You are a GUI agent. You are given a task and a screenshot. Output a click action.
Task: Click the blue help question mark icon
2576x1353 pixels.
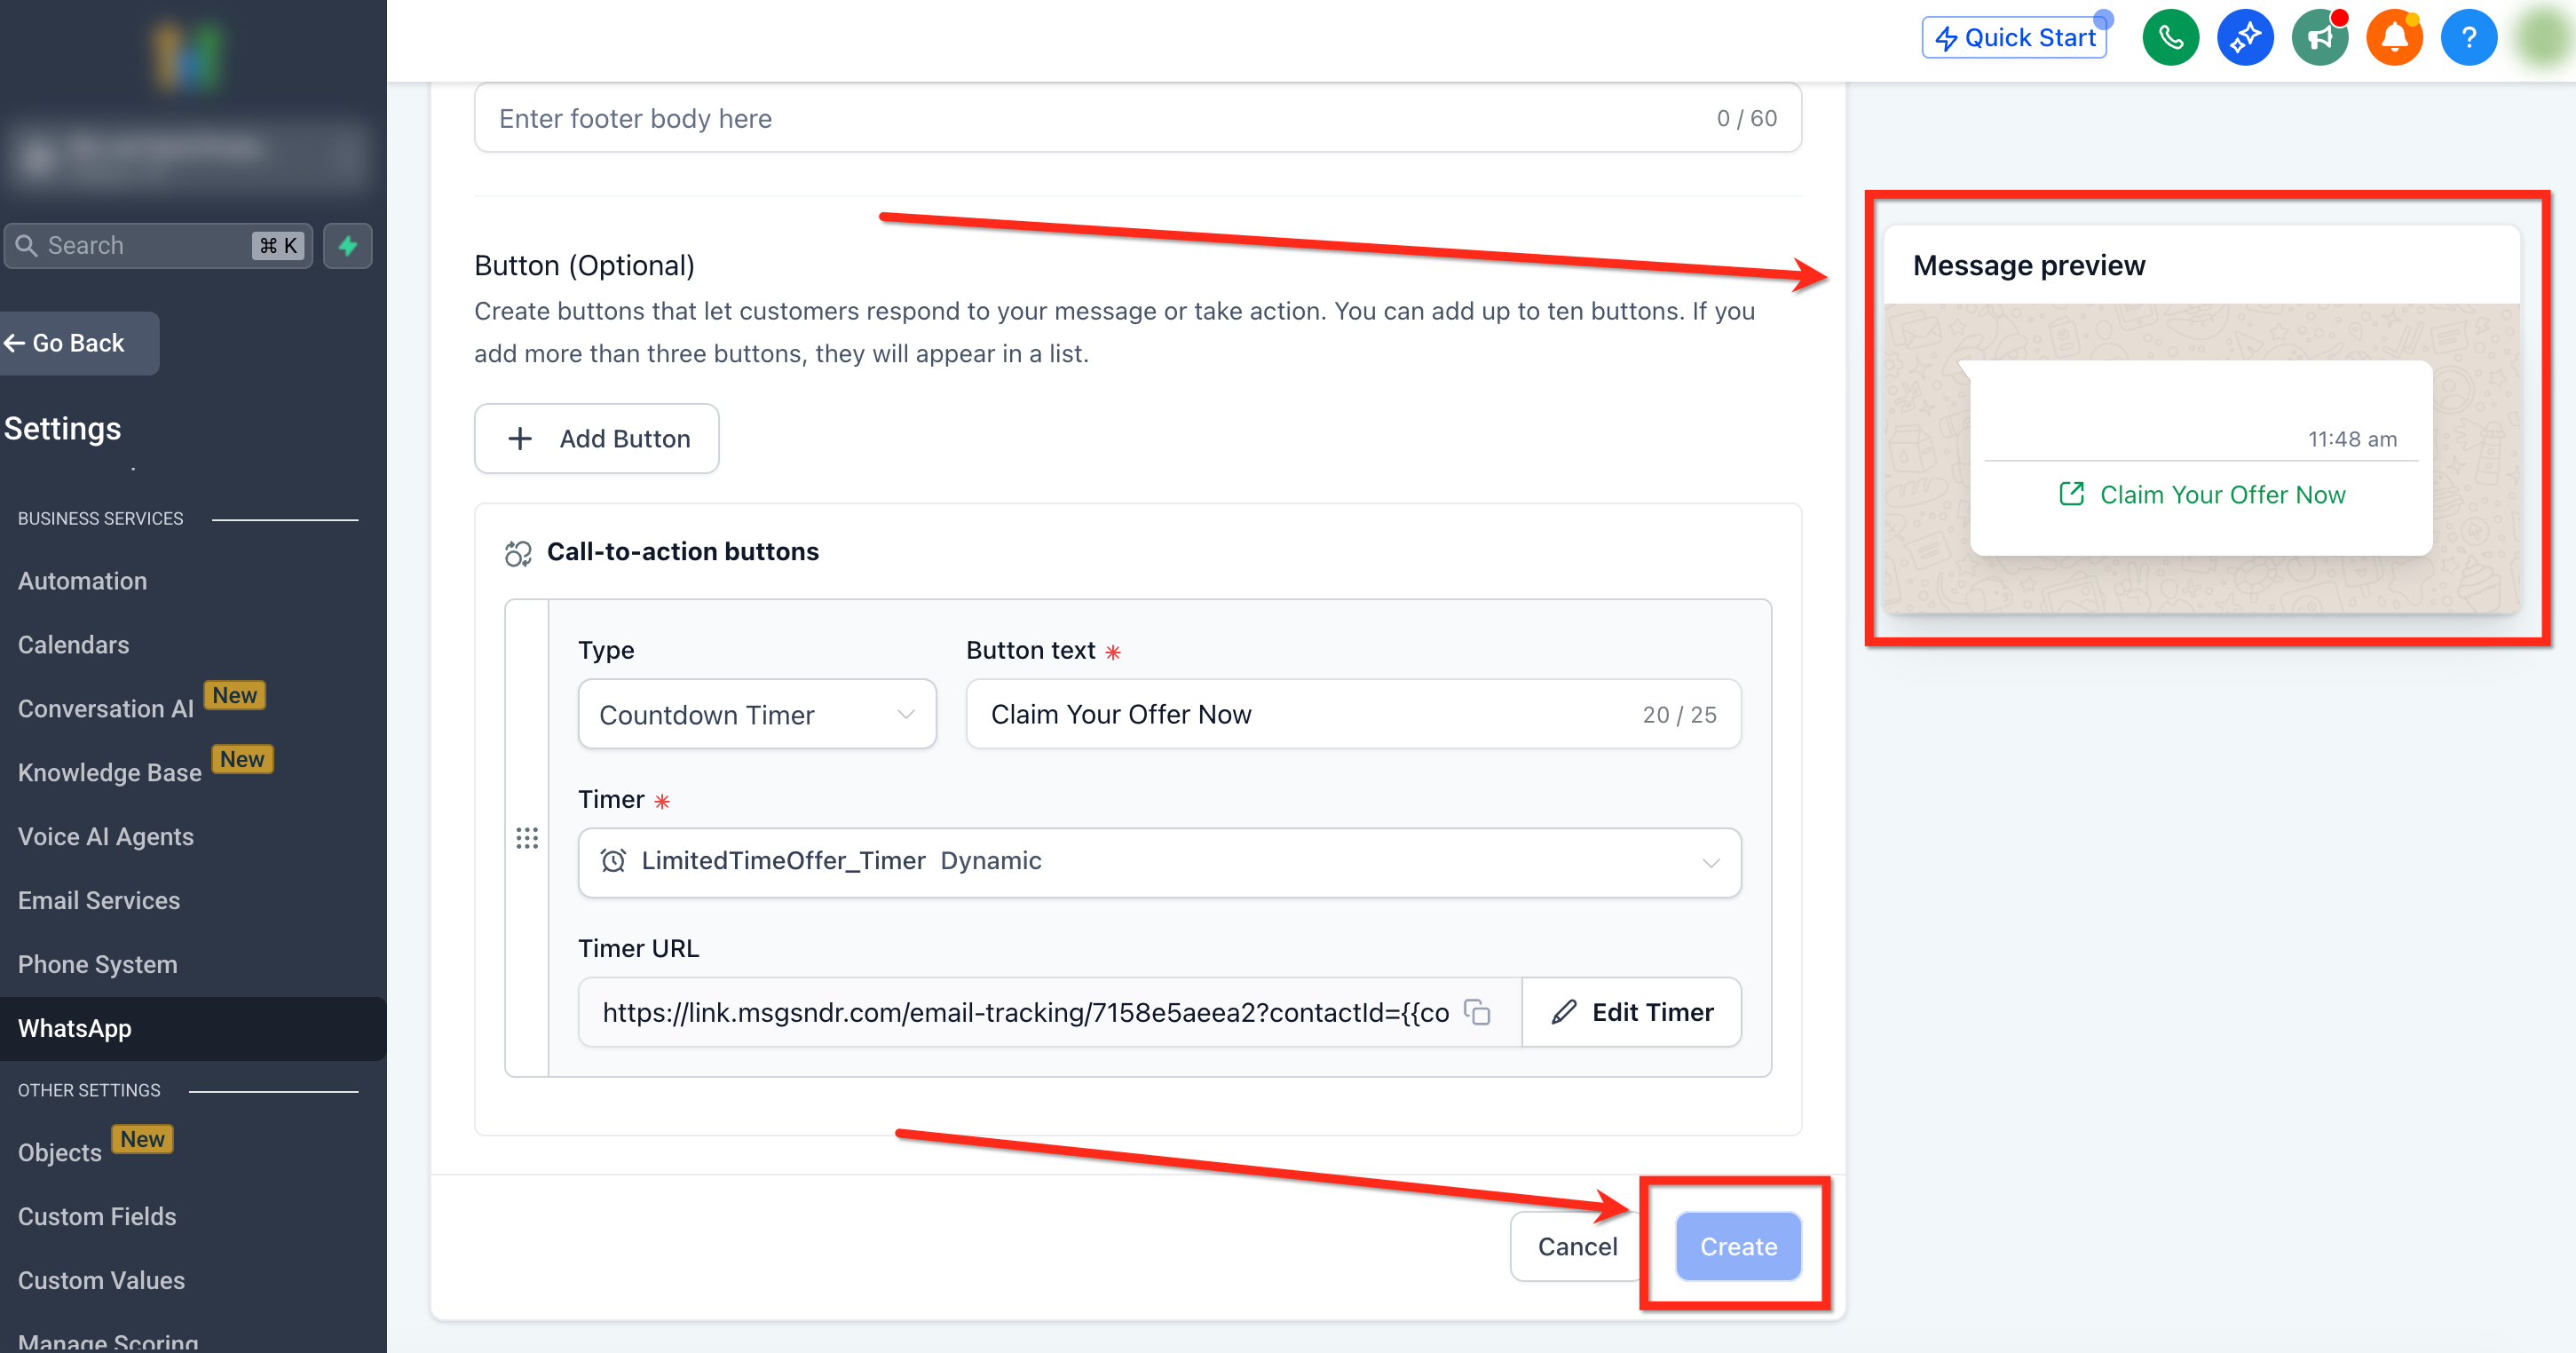(x=2468, y=38)
